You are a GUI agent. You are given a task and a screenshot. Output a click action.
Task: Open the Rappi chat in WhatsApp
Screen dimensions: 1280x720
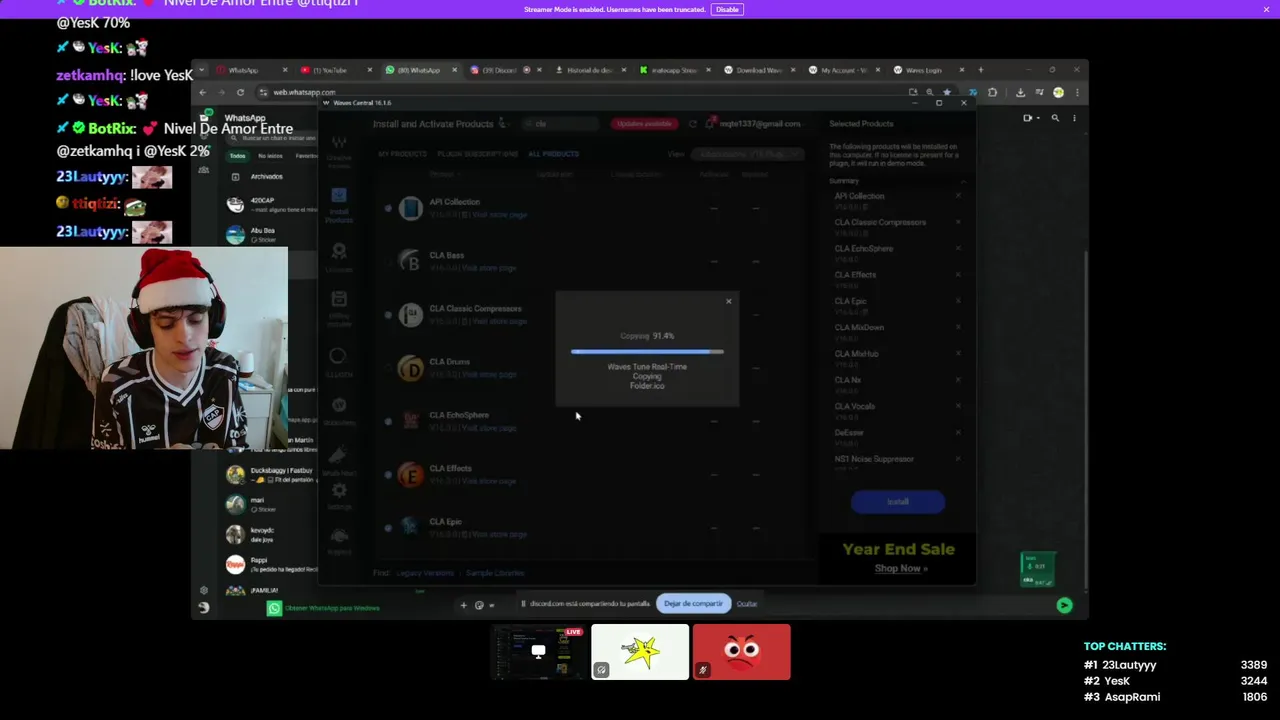(x=270, y=565)
